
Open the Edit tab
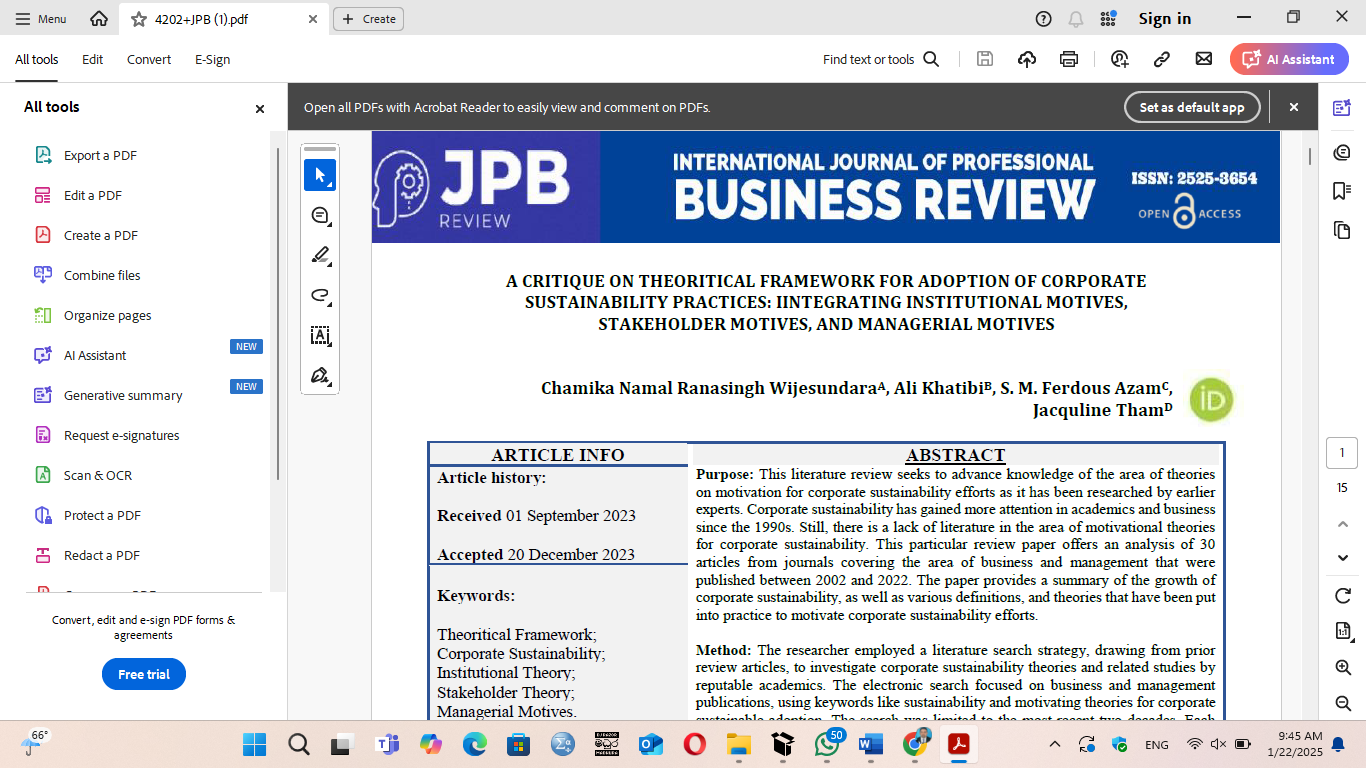click(92, 59)
